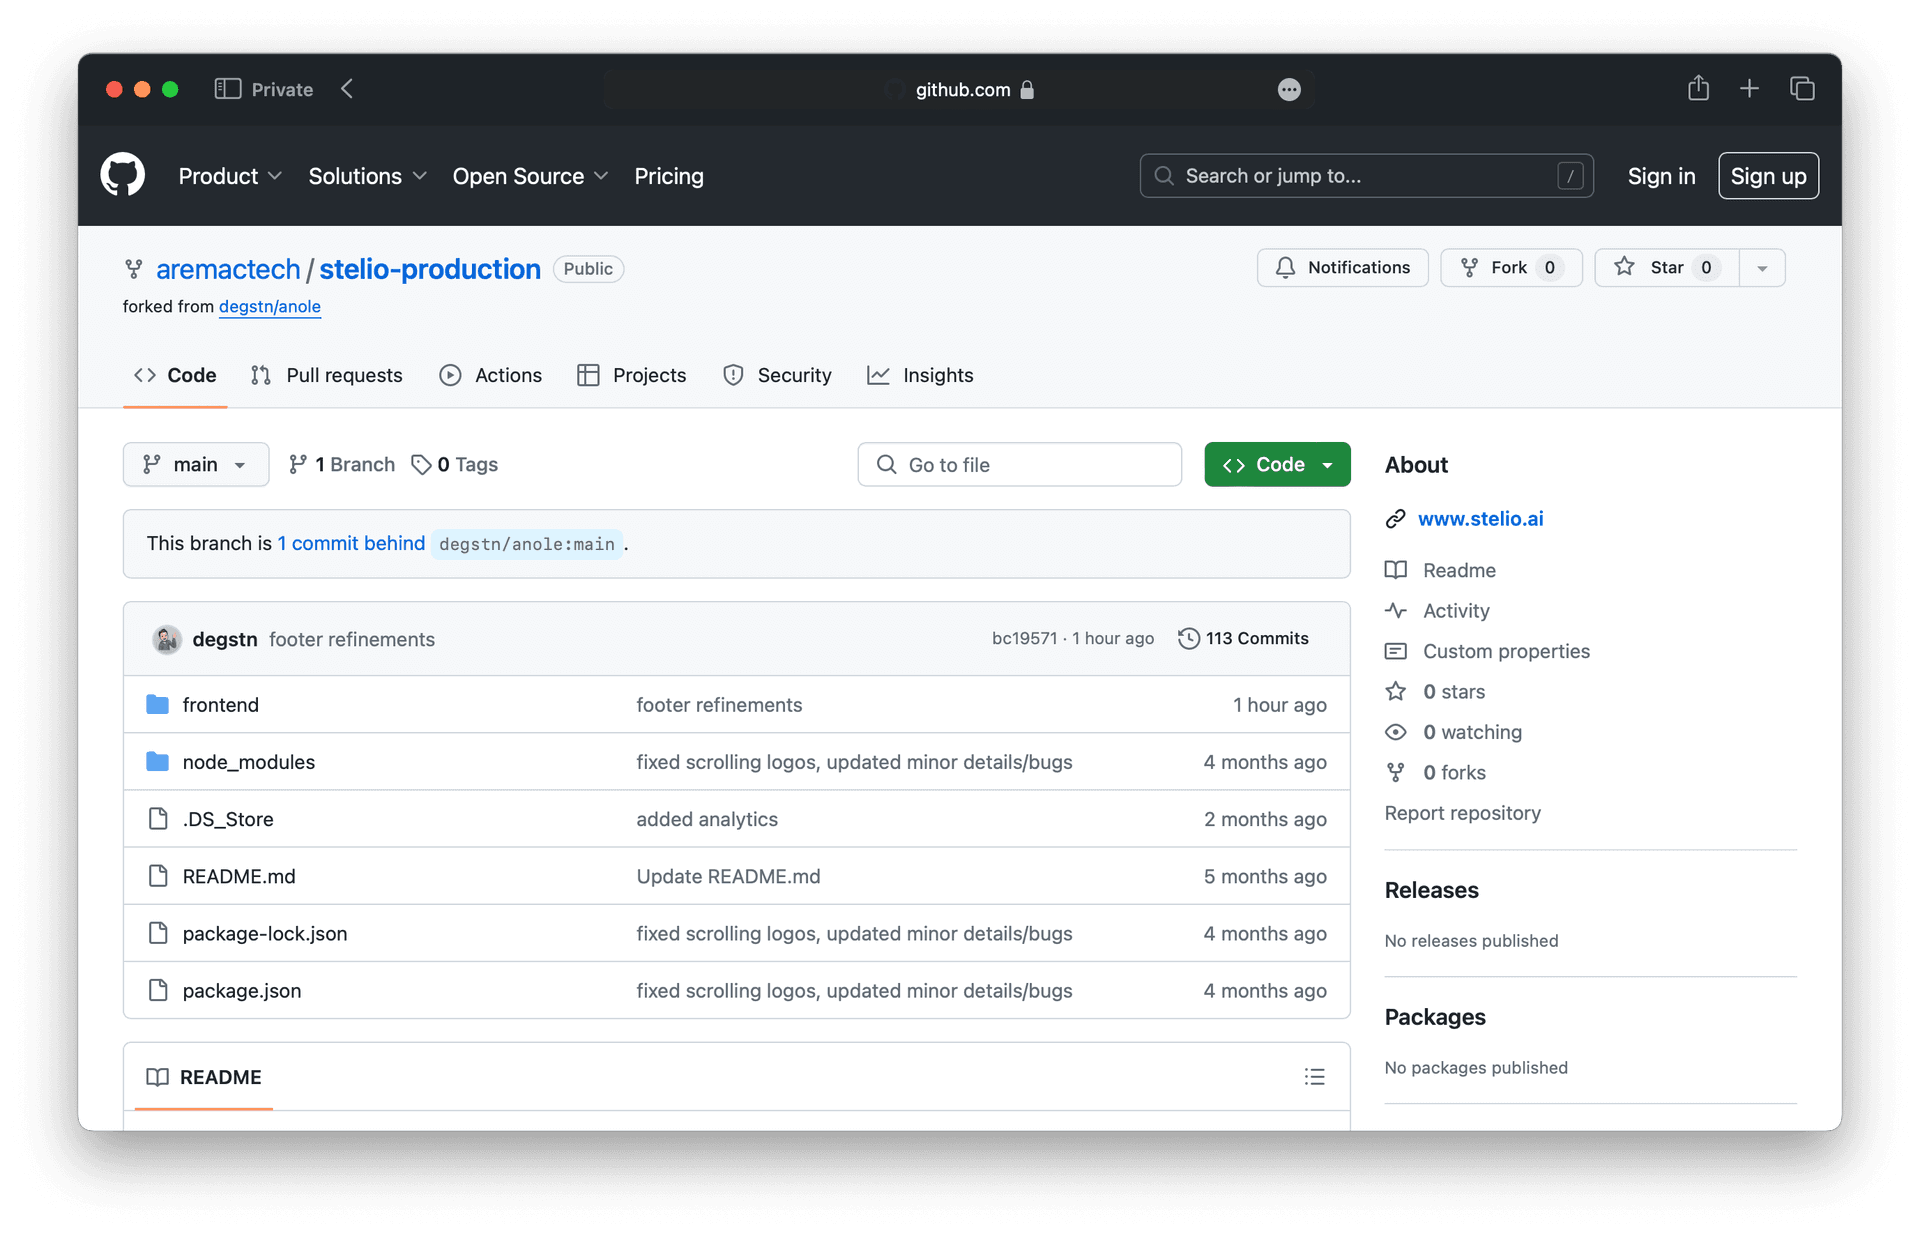Click the book icon beside README heading
This screenshot has width=1920, height=1234.
158,1077
